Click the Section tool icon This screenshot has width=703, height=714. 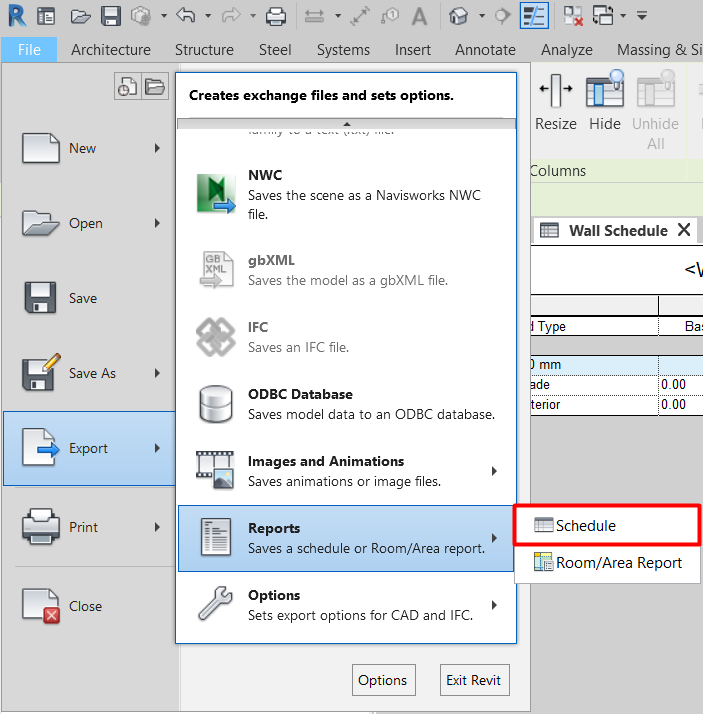[502, 16]
